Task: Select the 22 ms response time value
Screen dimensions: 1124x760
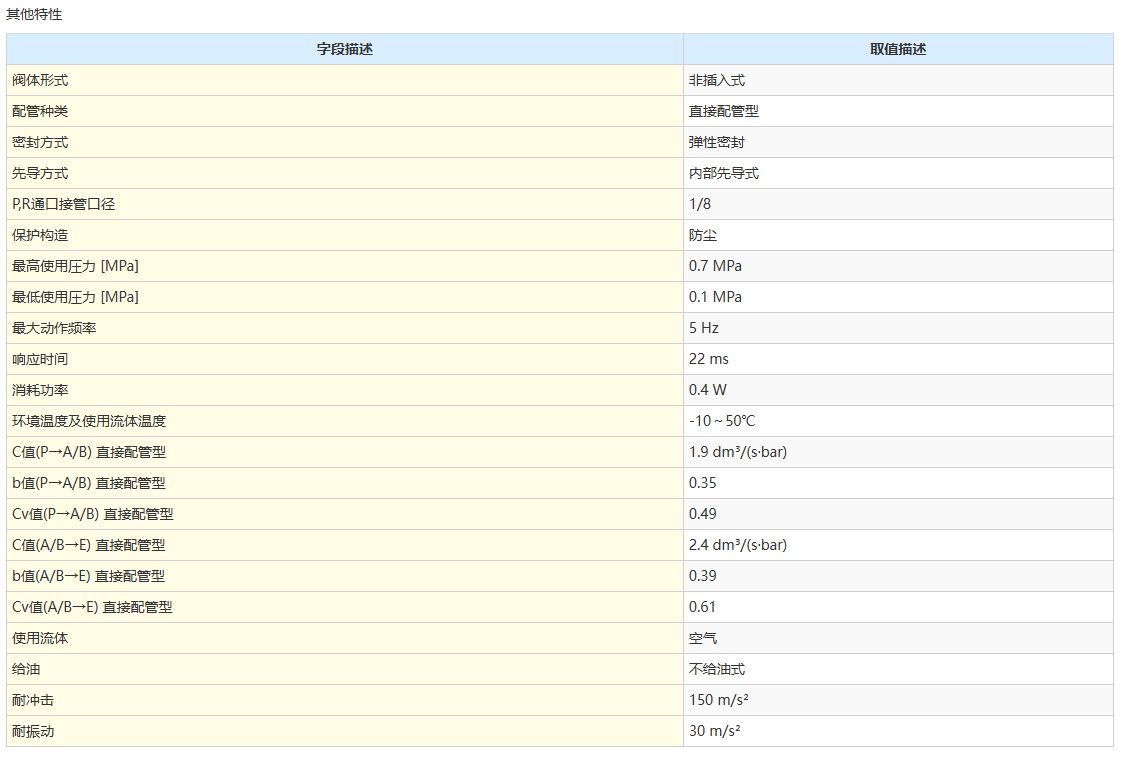Action: pyautogui.click(x=708, y=359)
